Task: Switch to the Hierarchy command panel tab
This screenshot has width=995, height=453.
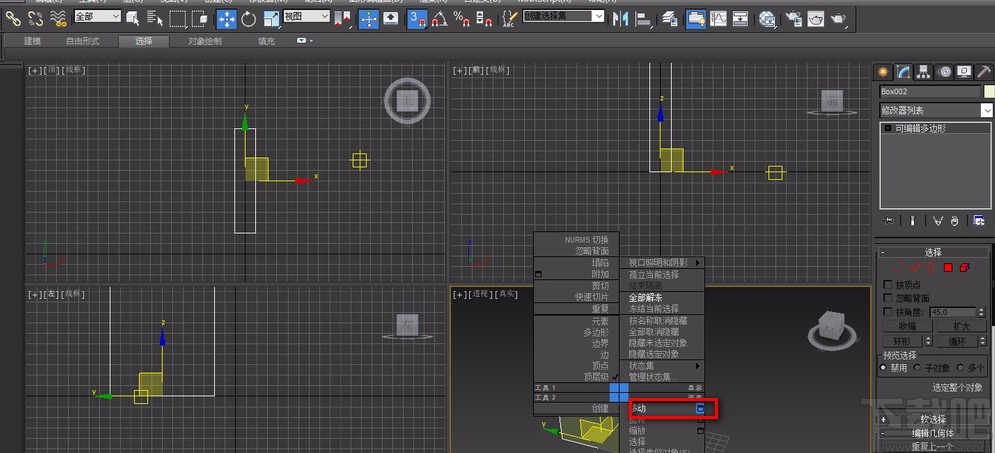Action: [923, 72]
